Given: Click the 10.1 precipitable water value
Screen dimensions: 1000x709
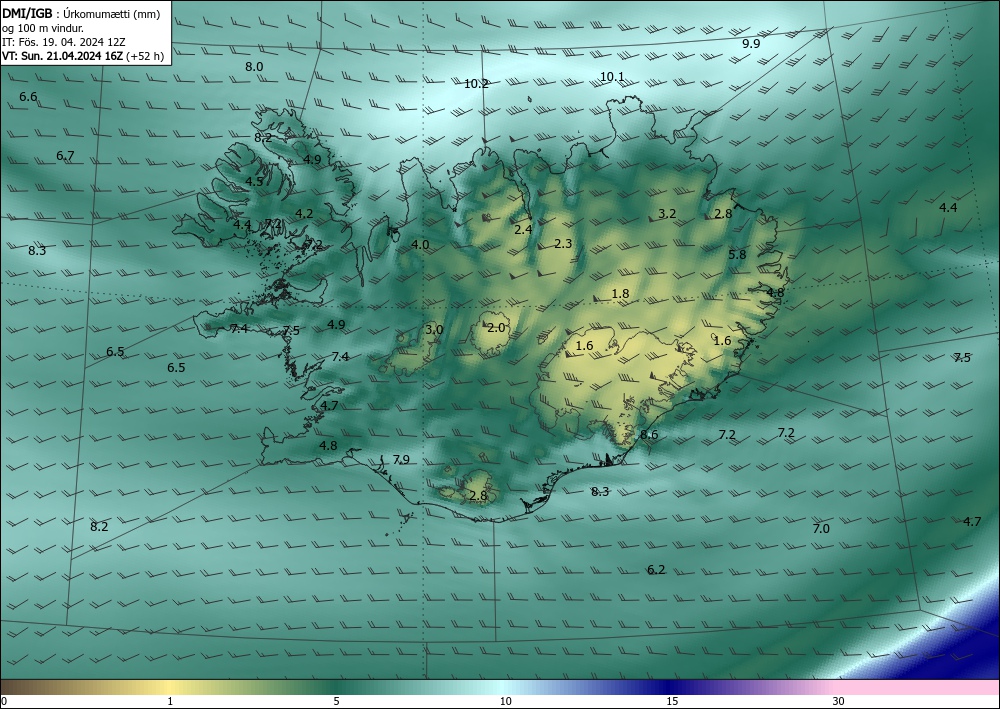Looking at the screenshot, I should [612, 77].
